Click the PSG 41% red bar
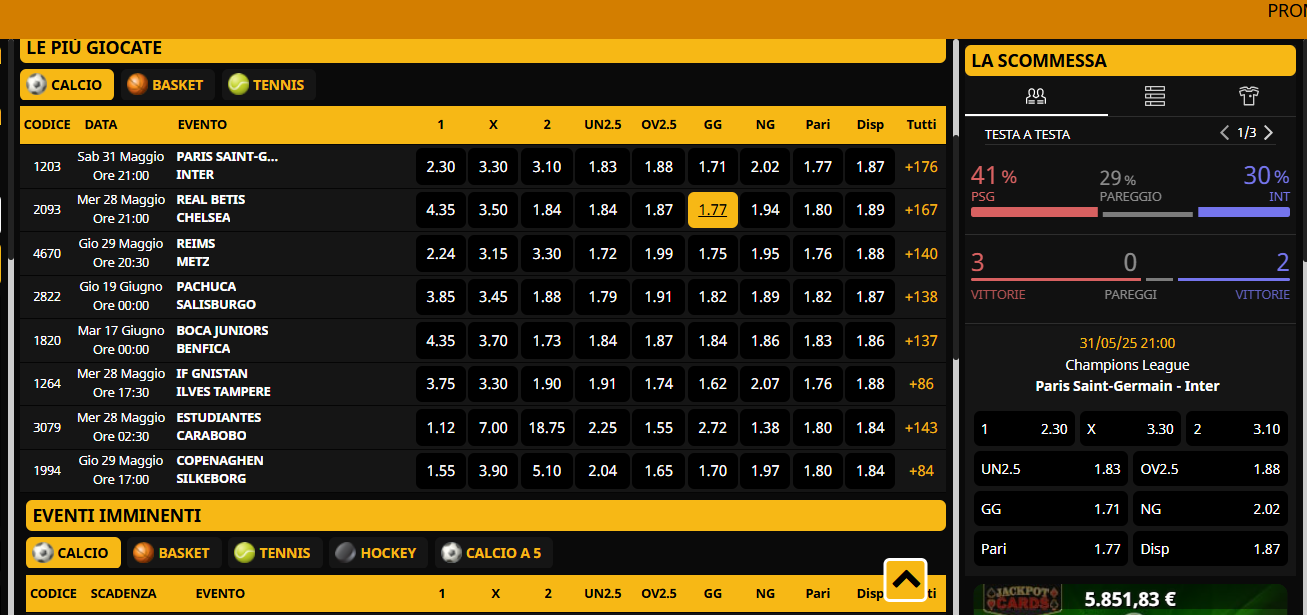 pos(1034,213)
